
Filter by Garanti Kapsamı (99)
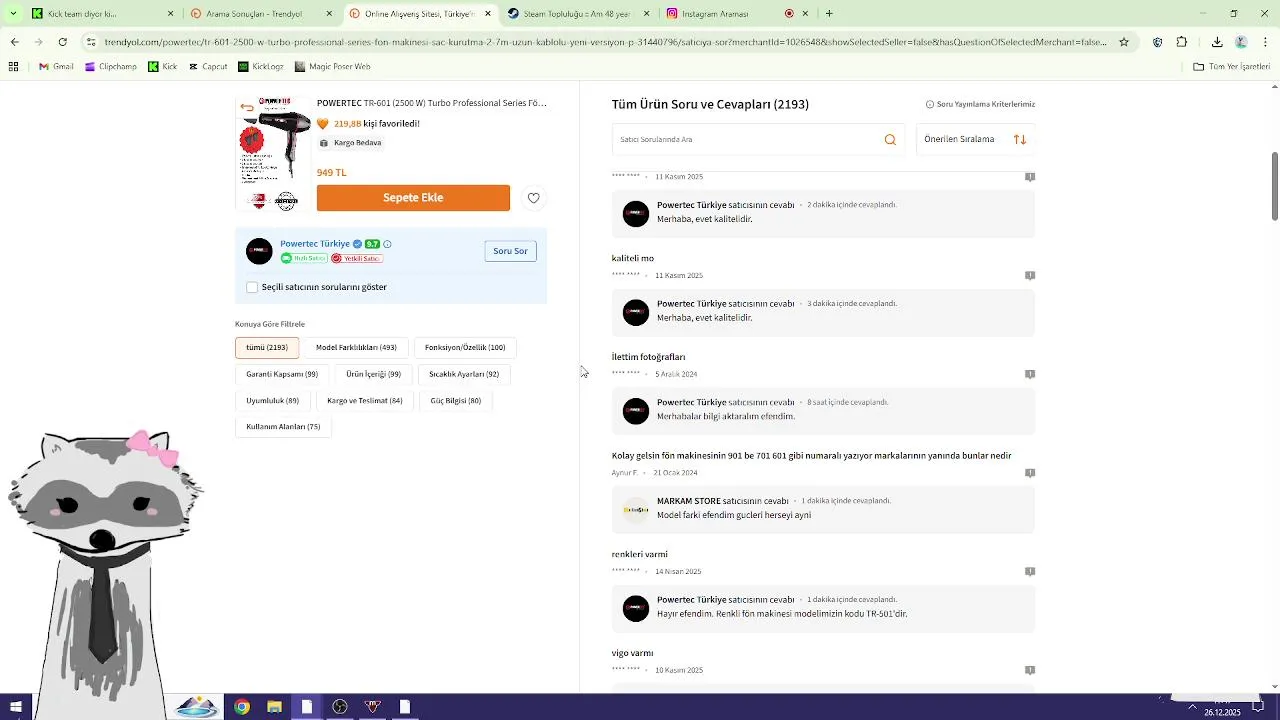(282, 374)
